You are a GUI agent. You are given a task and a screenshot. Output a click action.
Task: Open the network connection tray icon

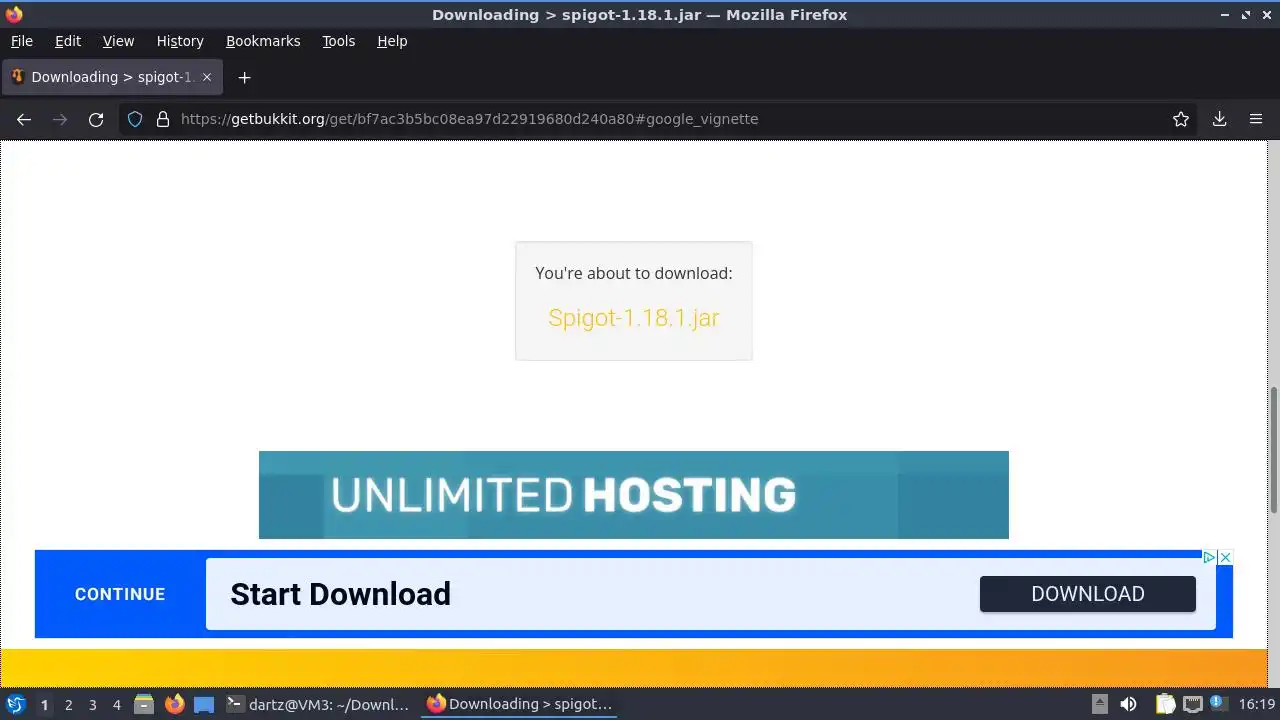point(1192,705)
